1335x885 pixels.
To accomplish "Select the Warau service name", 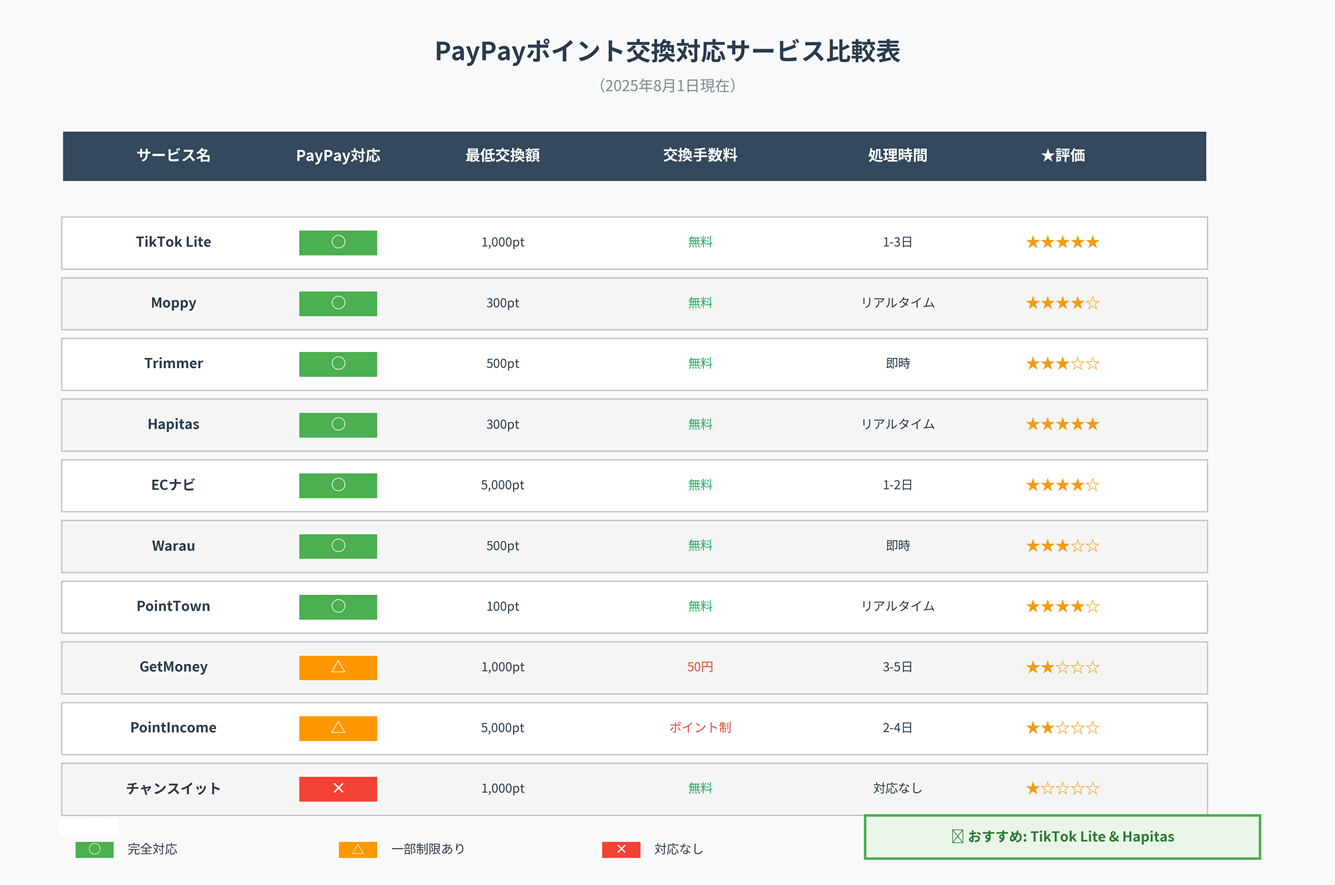I will pos(174,546).
